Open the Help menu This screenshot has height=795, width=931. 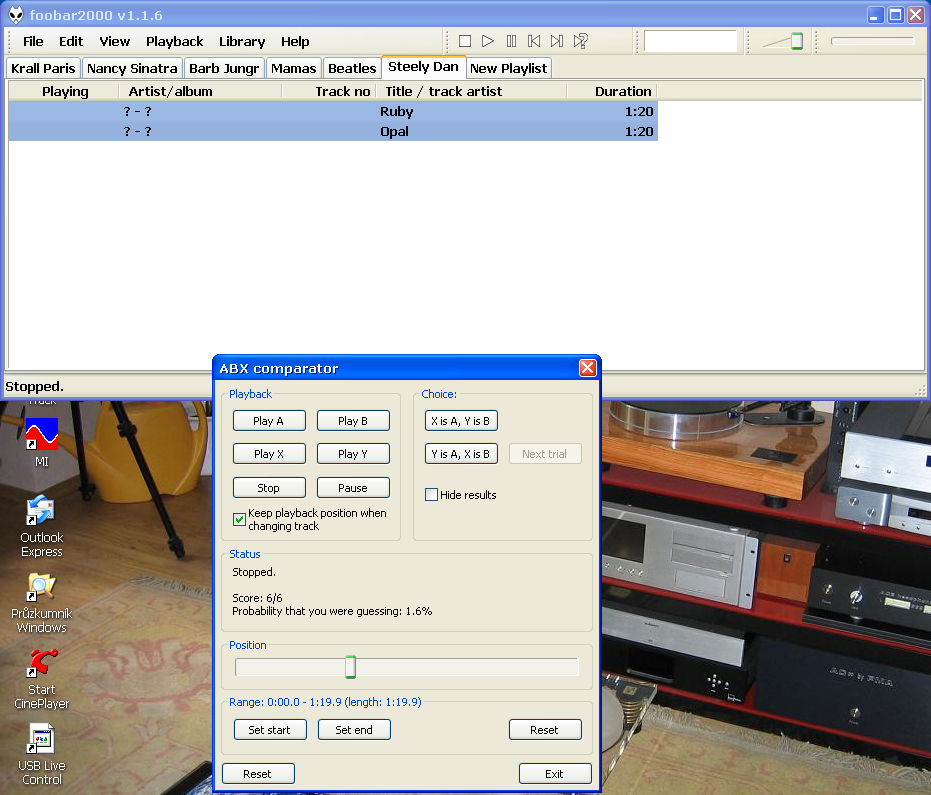coord(295,42)
